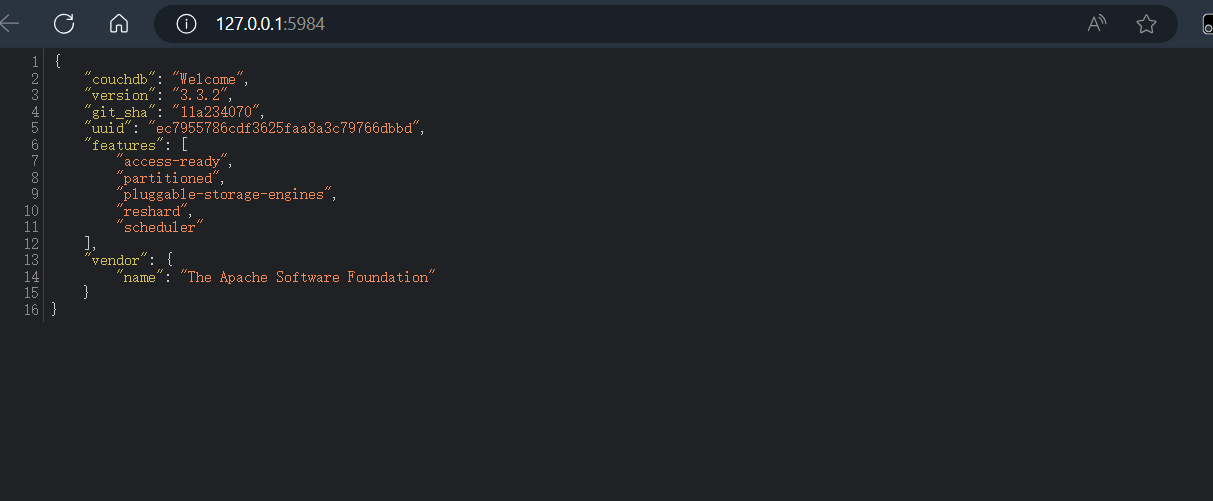This screenshot has width=1213, height=501.
Task: Click the version value "3.3.2"
Action: click(x=202, y=95)
